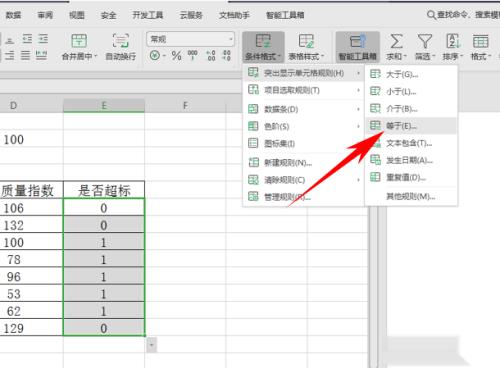Open 清除规则(C) submenu
Screen dimensions: 500x368
pyautogui.click(x=304, y=180)
